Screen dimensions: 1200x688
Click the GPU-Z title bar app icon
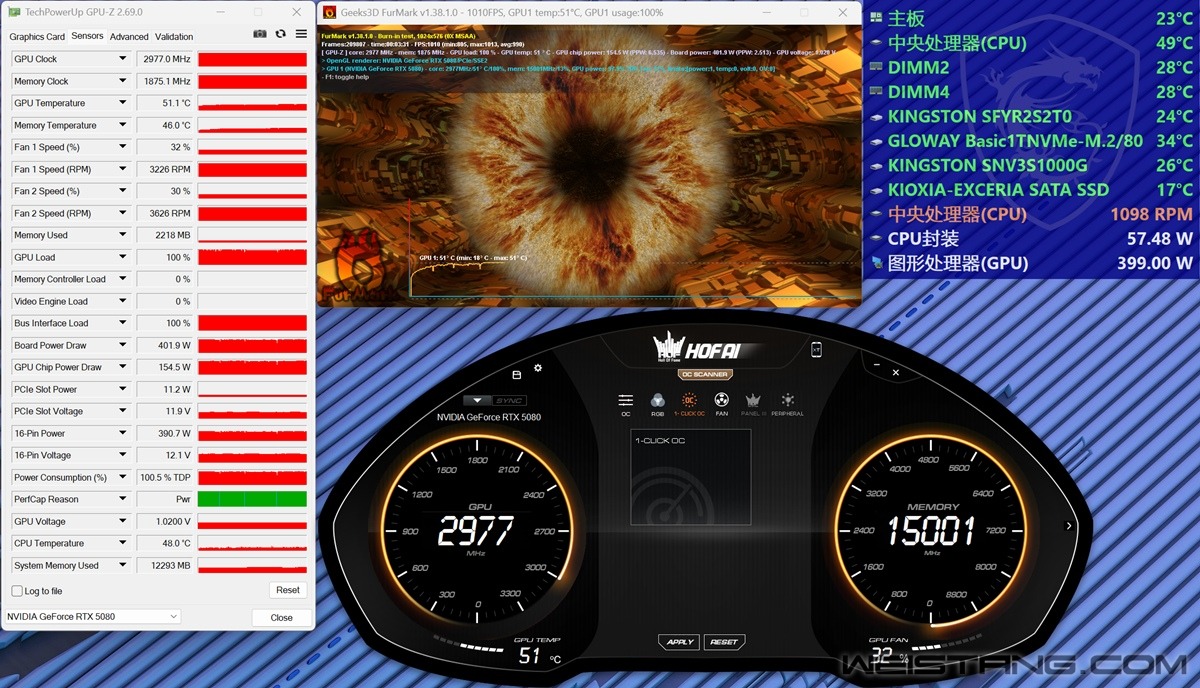point(14,12)
